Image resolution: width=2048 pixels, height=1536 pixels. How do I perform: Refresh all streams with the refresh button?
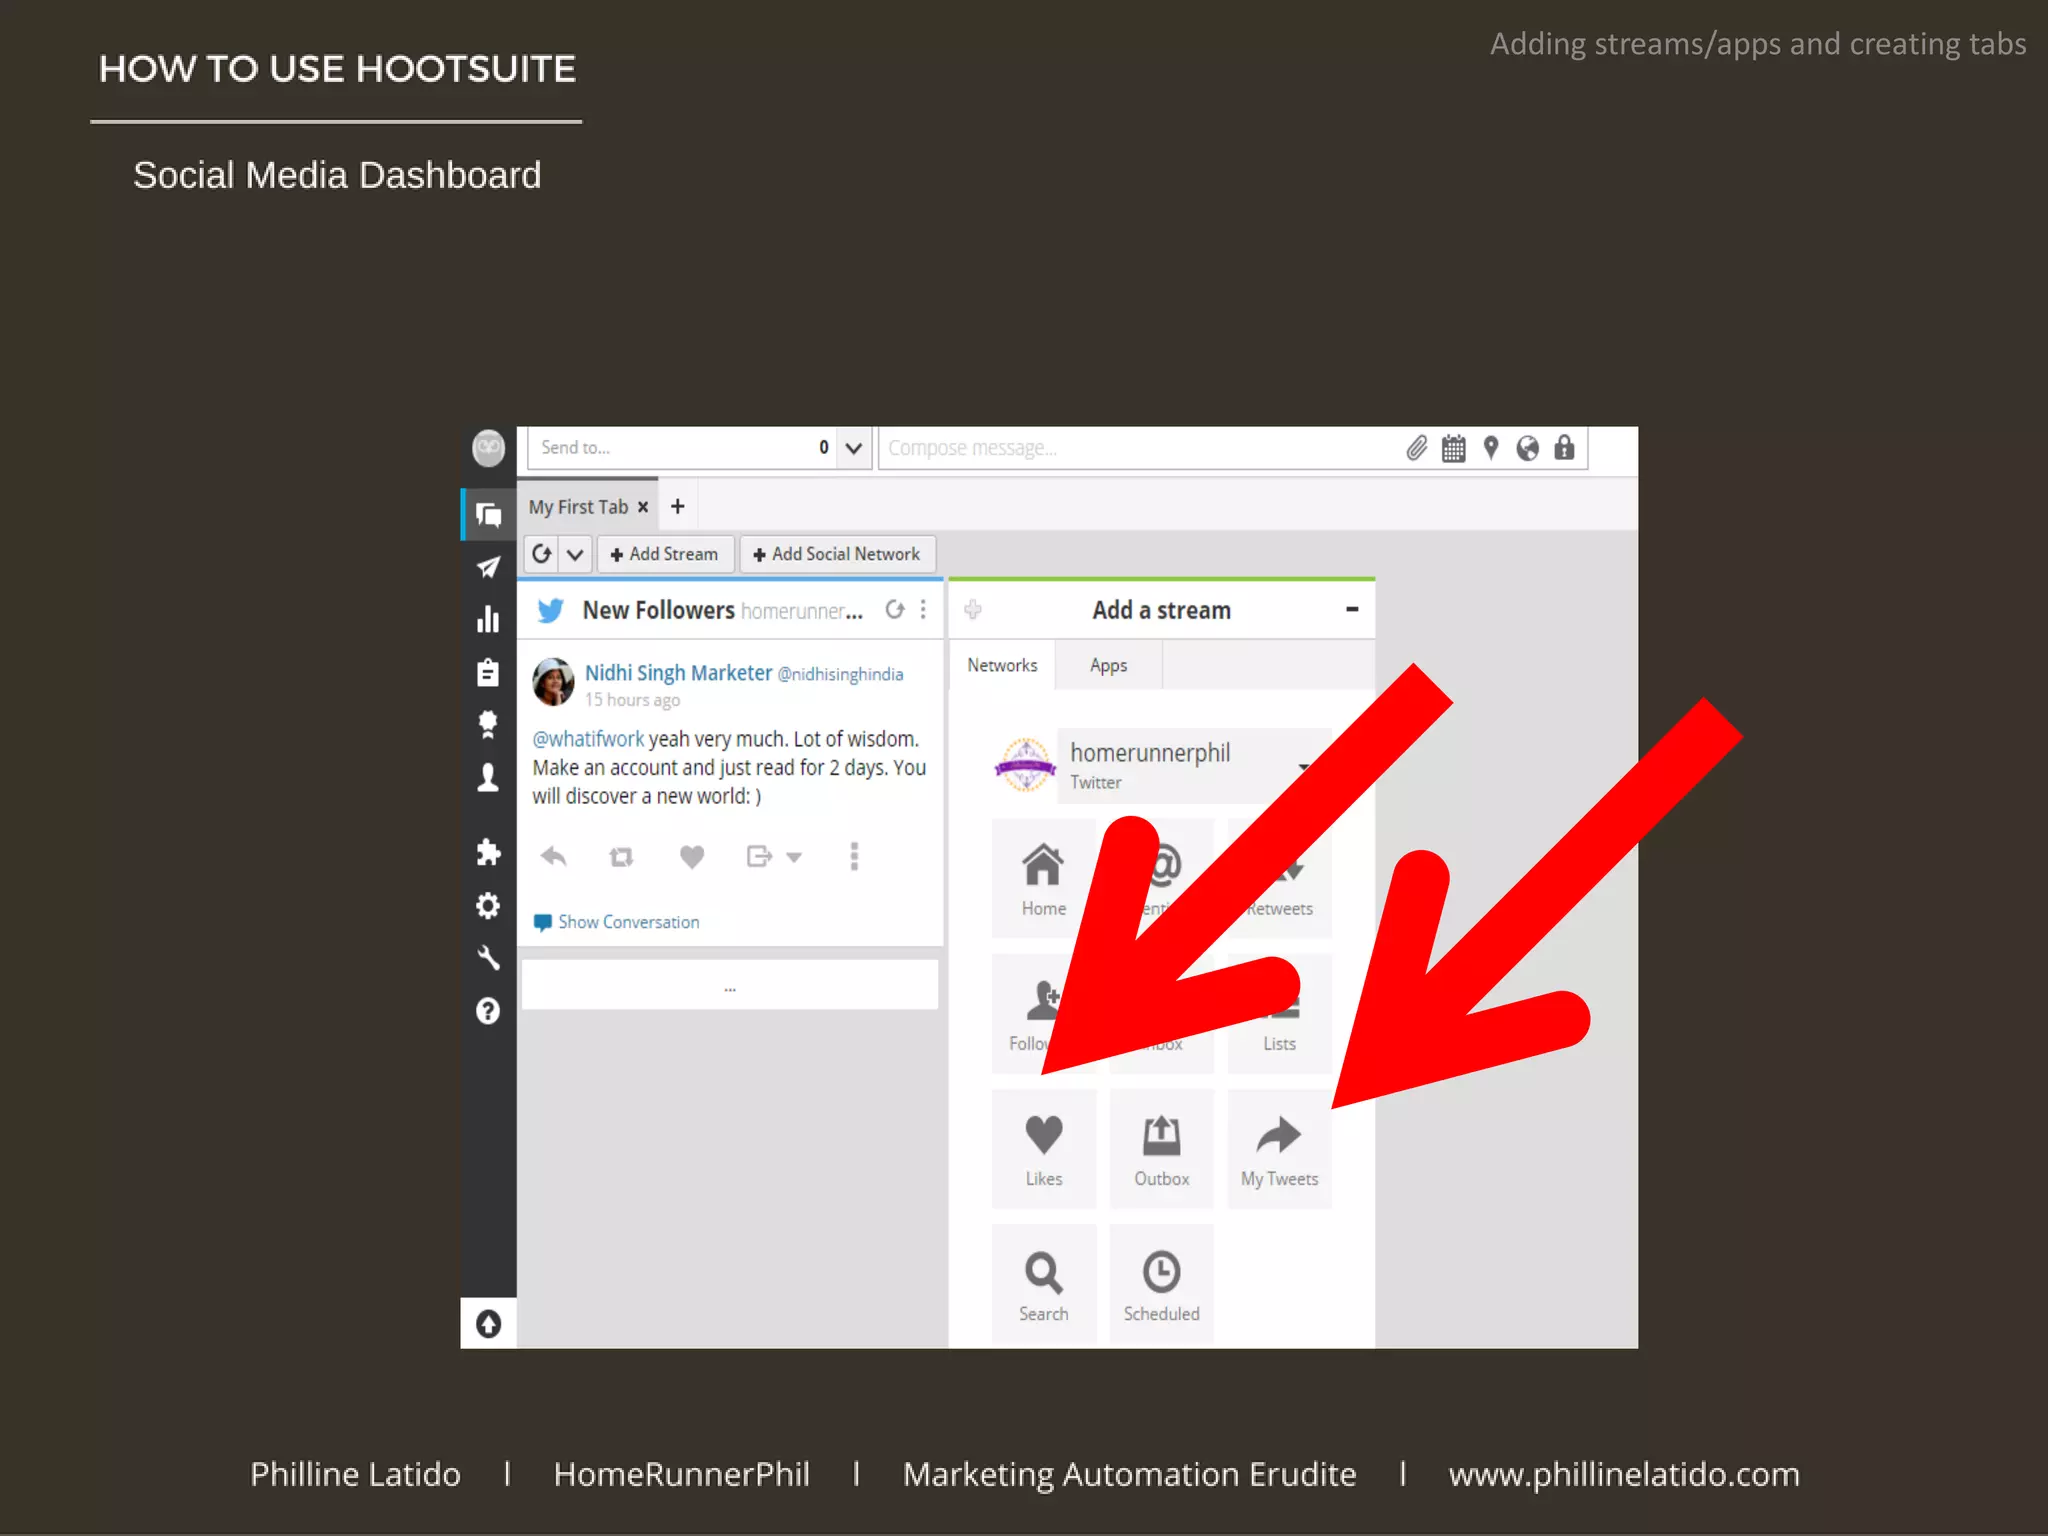[542, 554]
